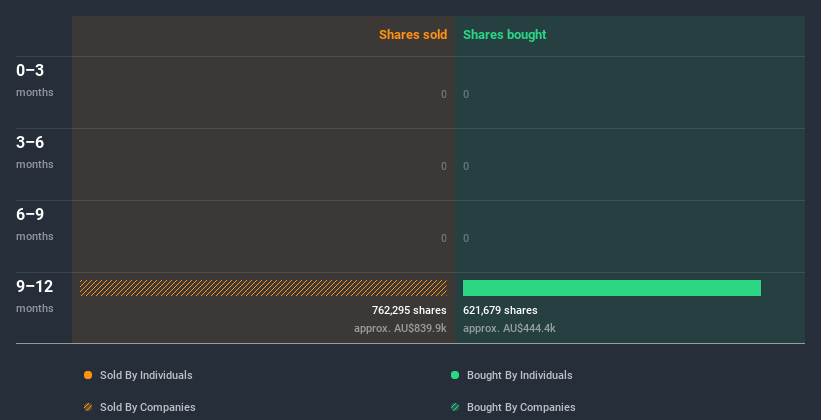Click the approx. AU$444.4k text

(509, 328)
